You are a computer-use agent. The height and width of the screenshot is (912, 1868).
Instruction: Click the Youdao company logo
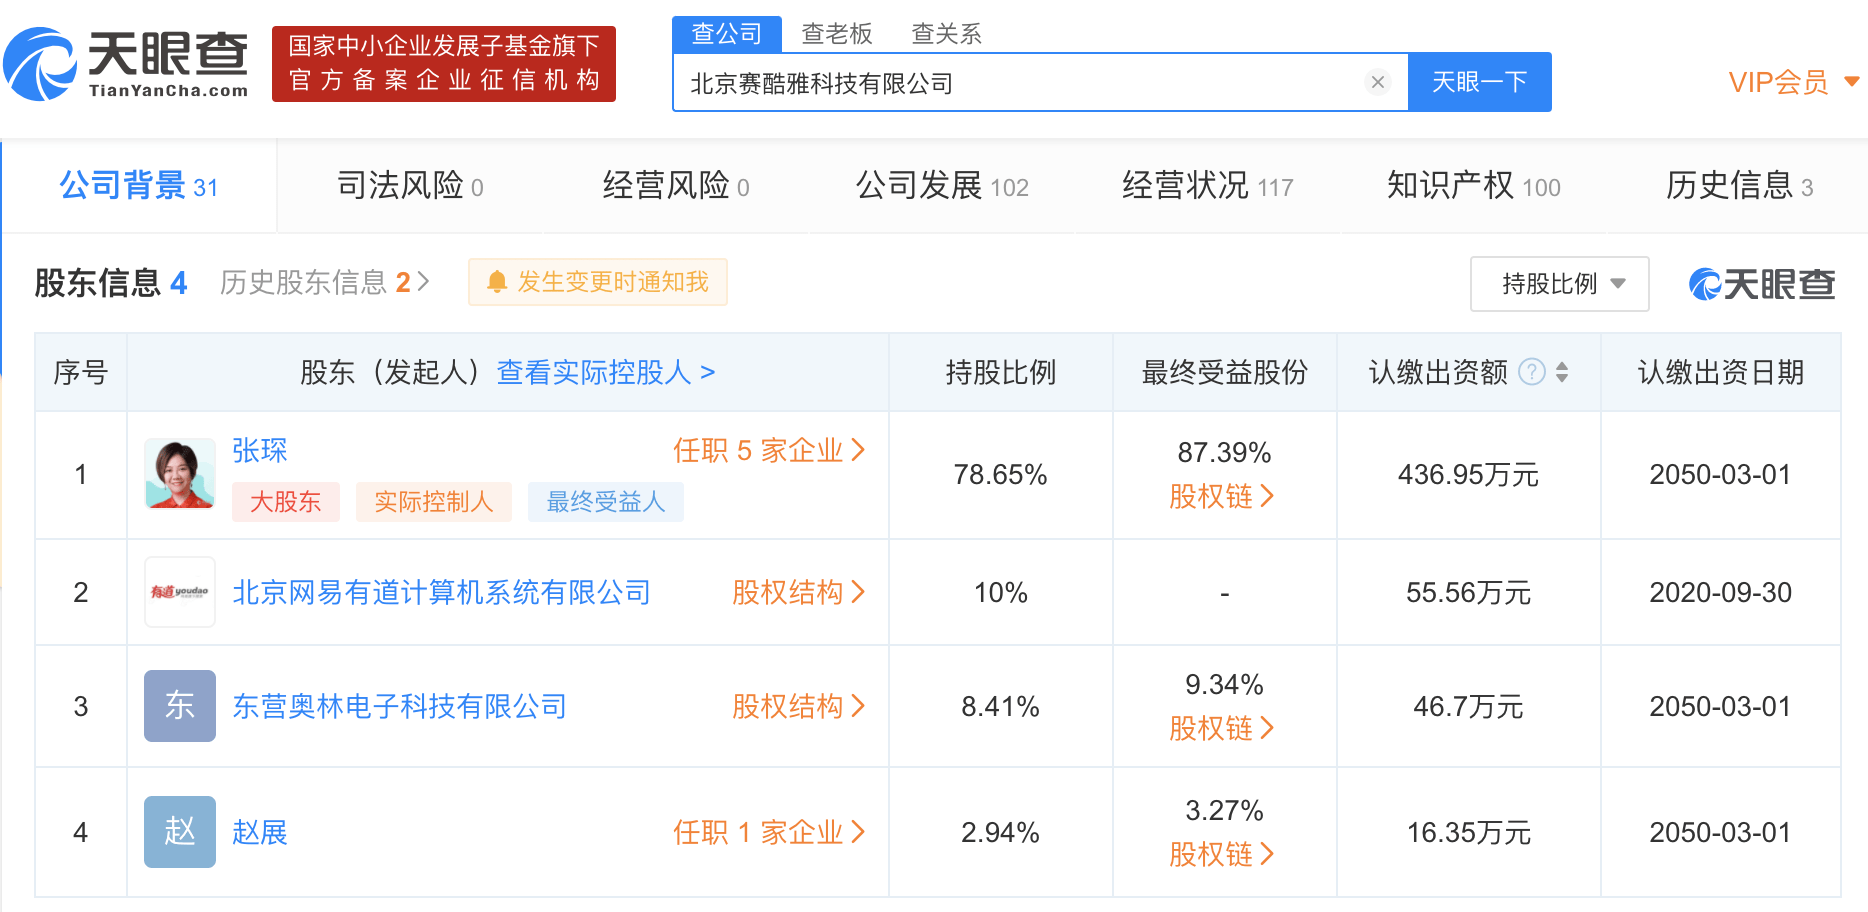(x=180, y=592)
